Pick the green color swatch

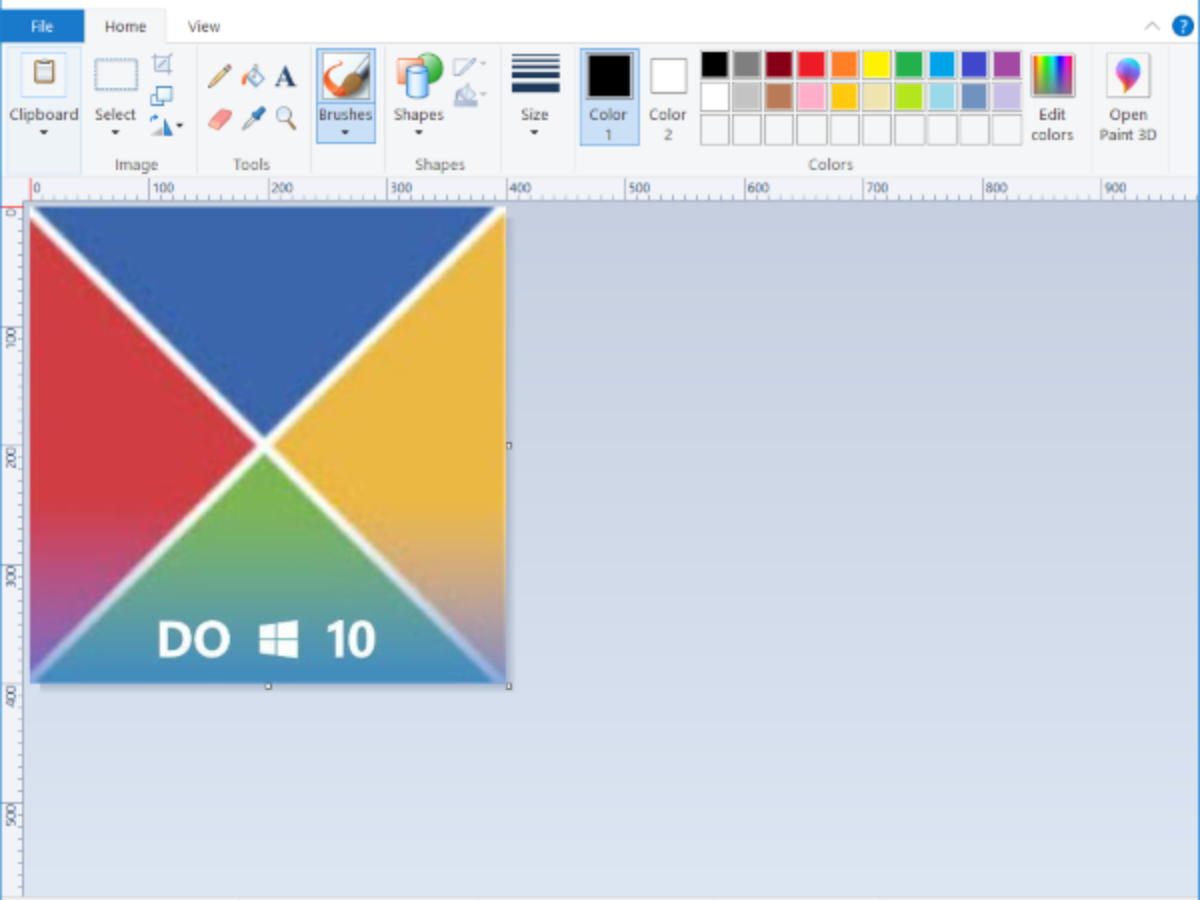[x=909, y=65]
